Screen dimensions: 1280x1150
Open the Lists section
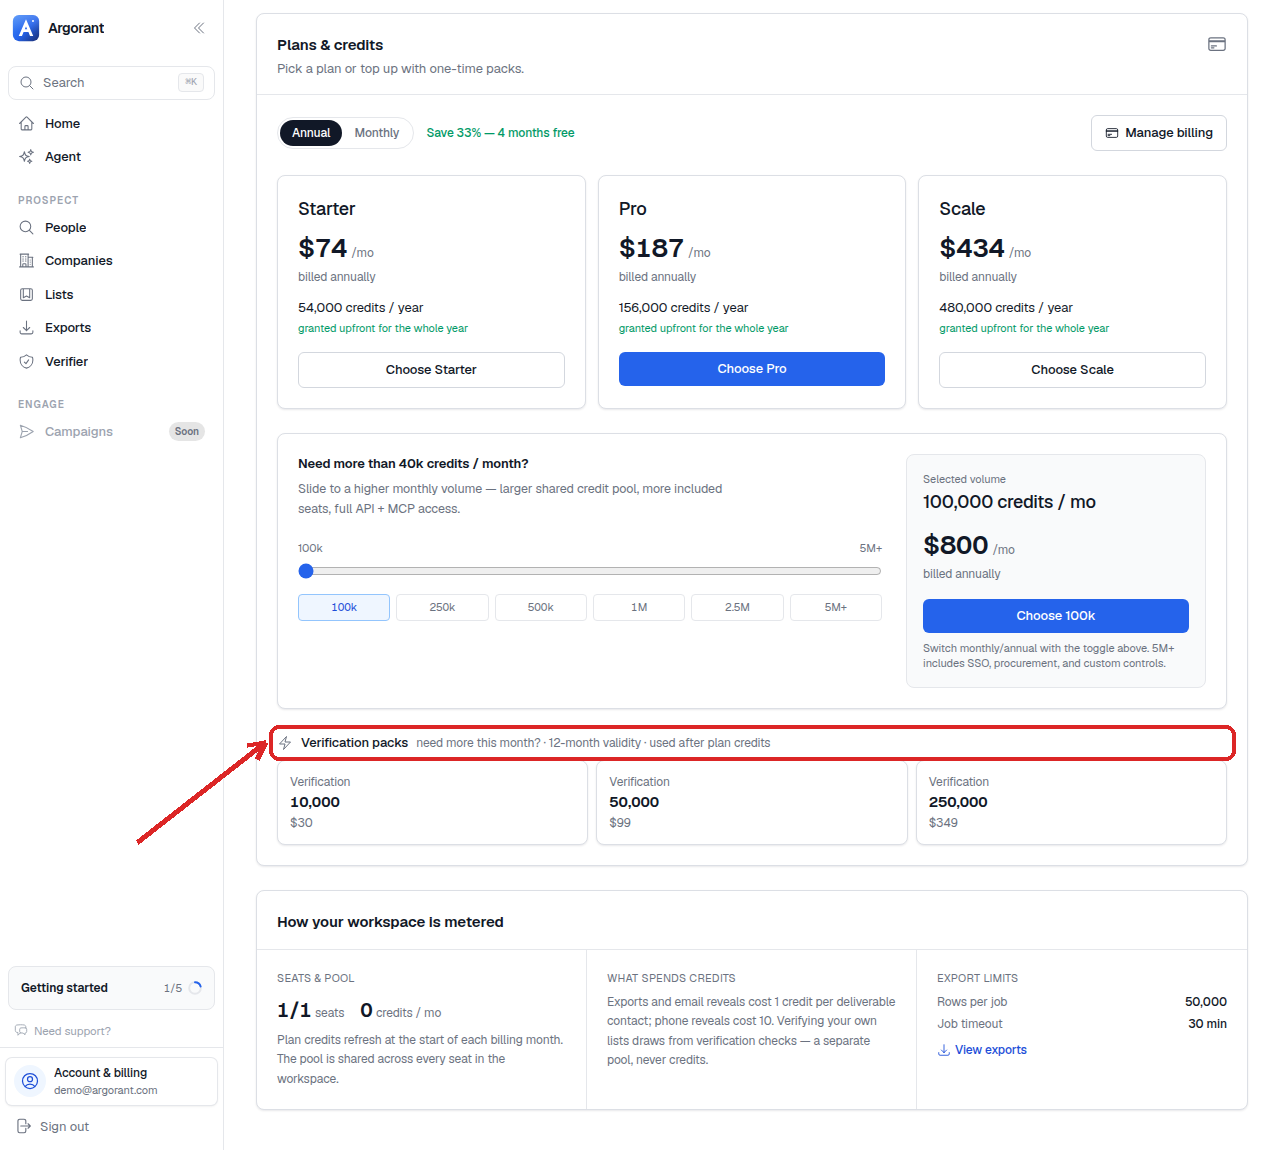point(111,295)
